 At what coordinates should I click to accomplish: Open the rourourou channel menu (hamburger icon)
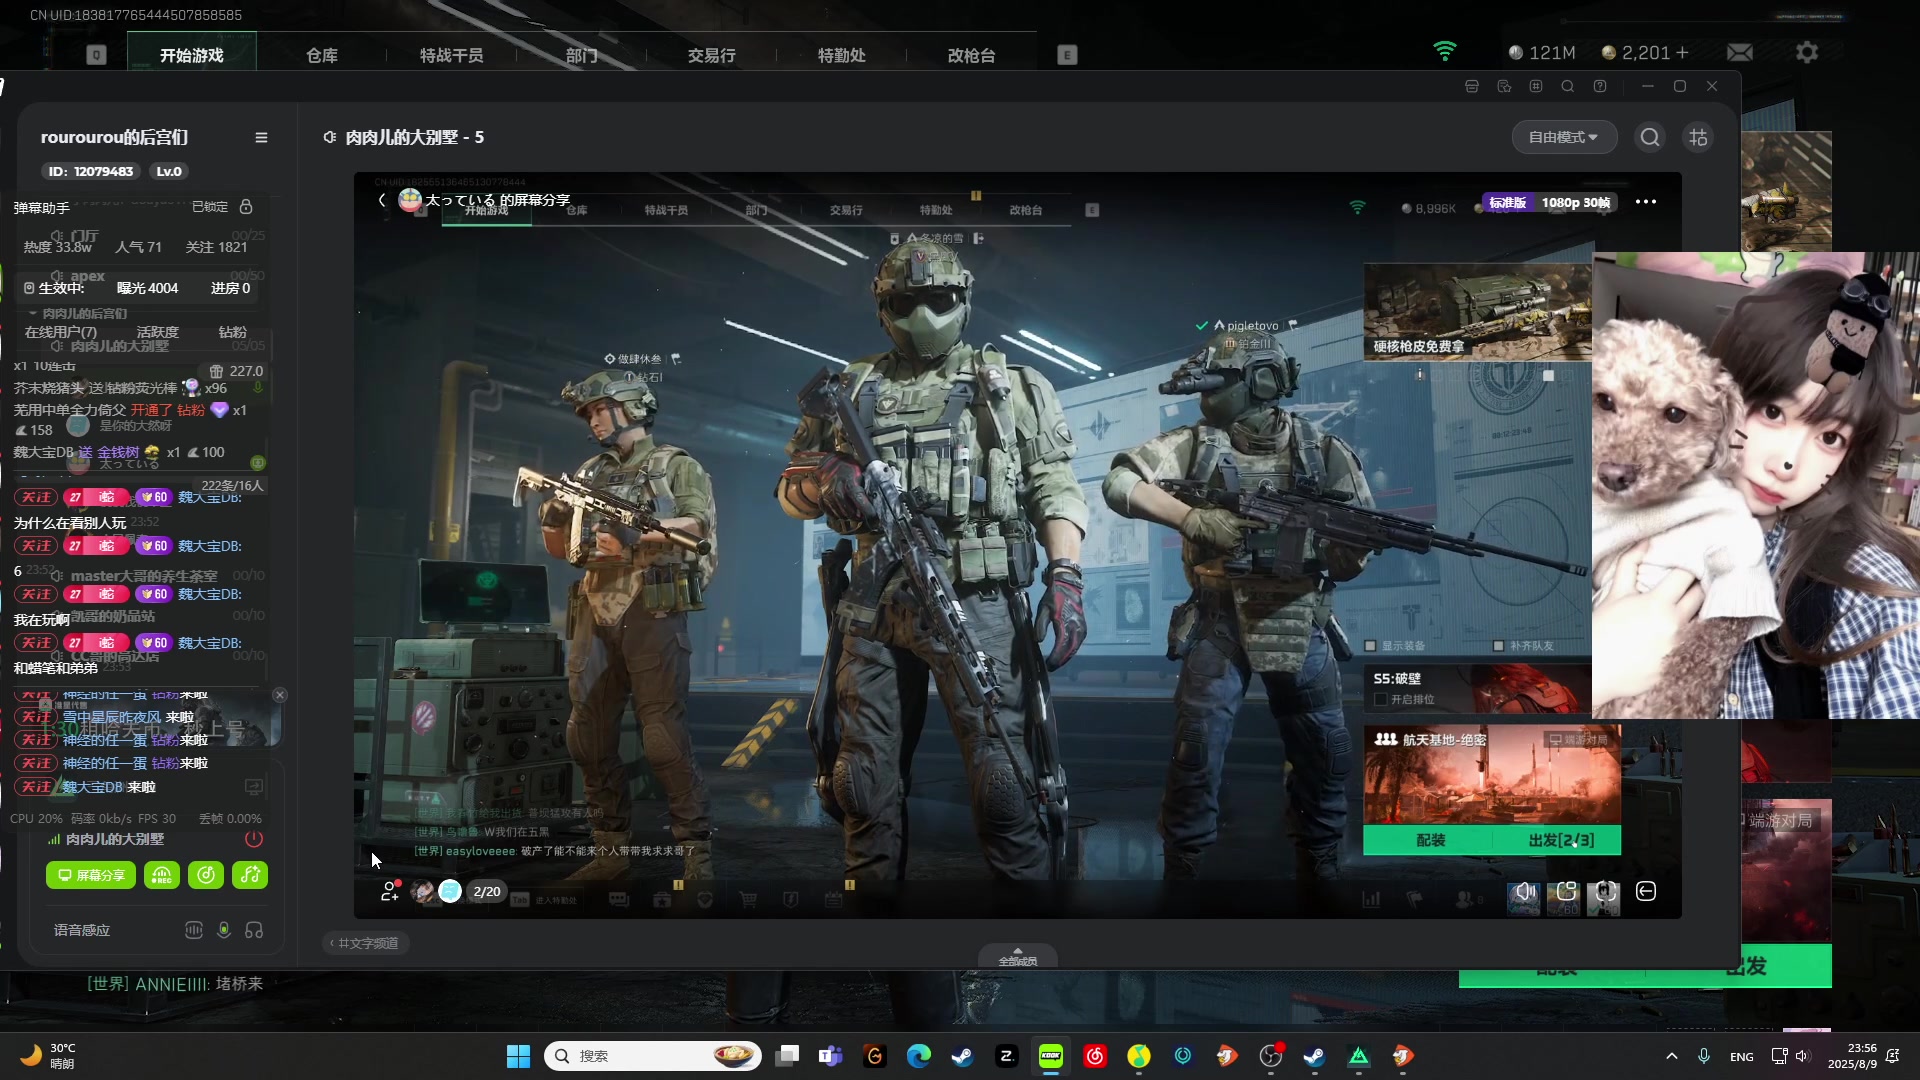[x=261, y=138]
